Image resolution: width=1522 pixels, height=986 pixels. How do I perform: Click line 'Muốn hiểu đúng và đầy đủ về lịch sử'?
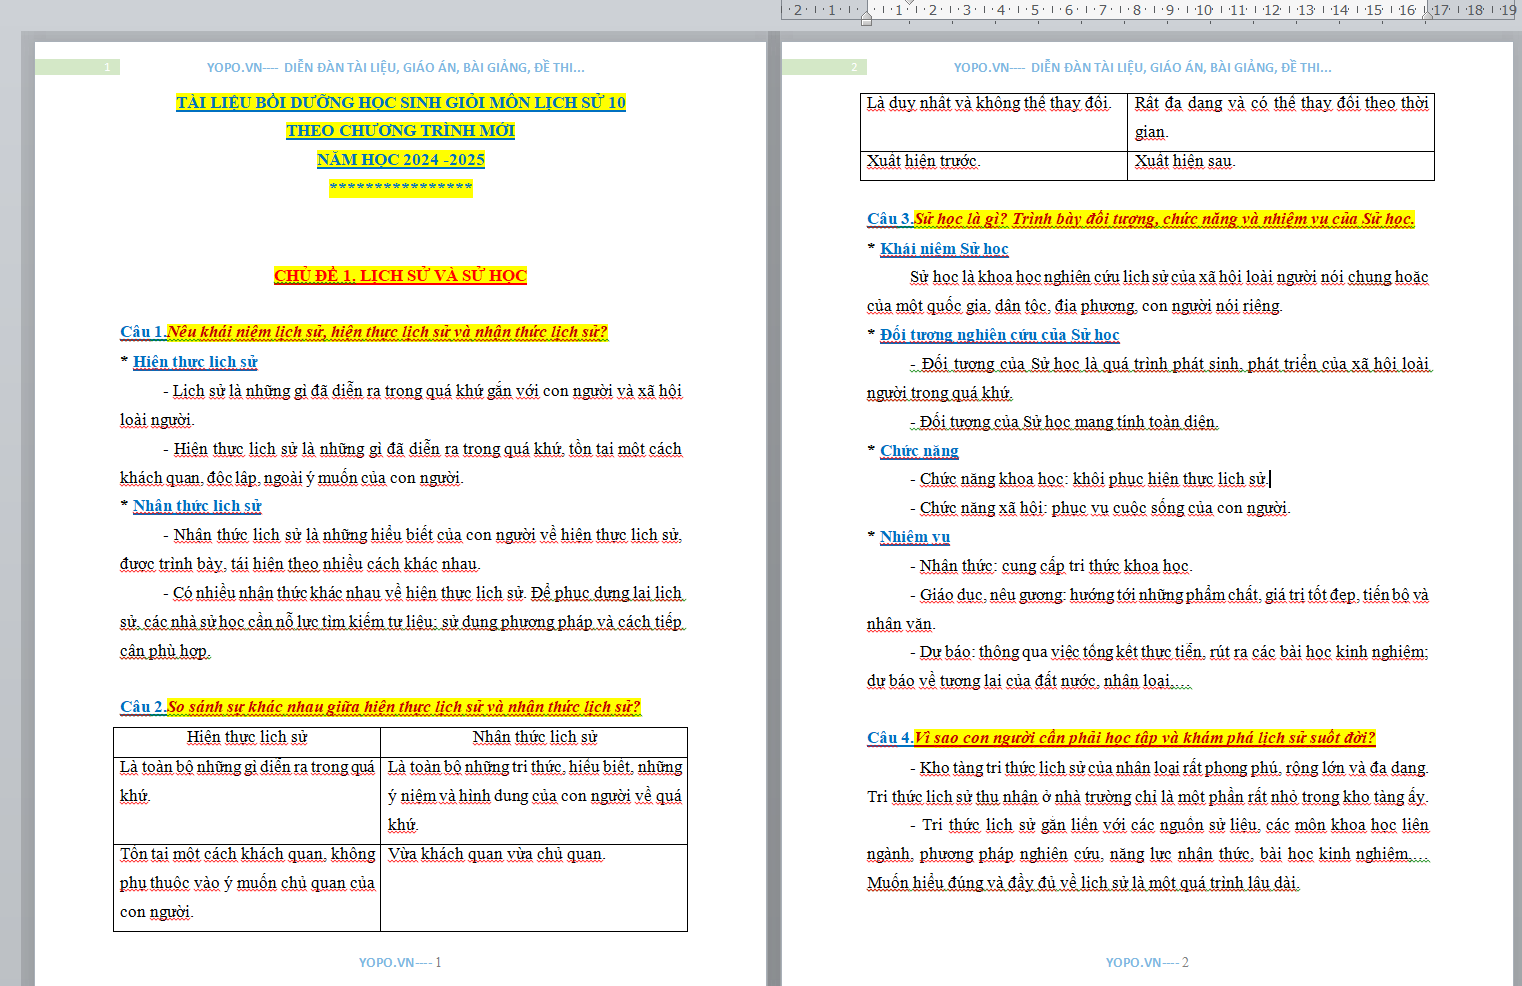coord(1083,883)
